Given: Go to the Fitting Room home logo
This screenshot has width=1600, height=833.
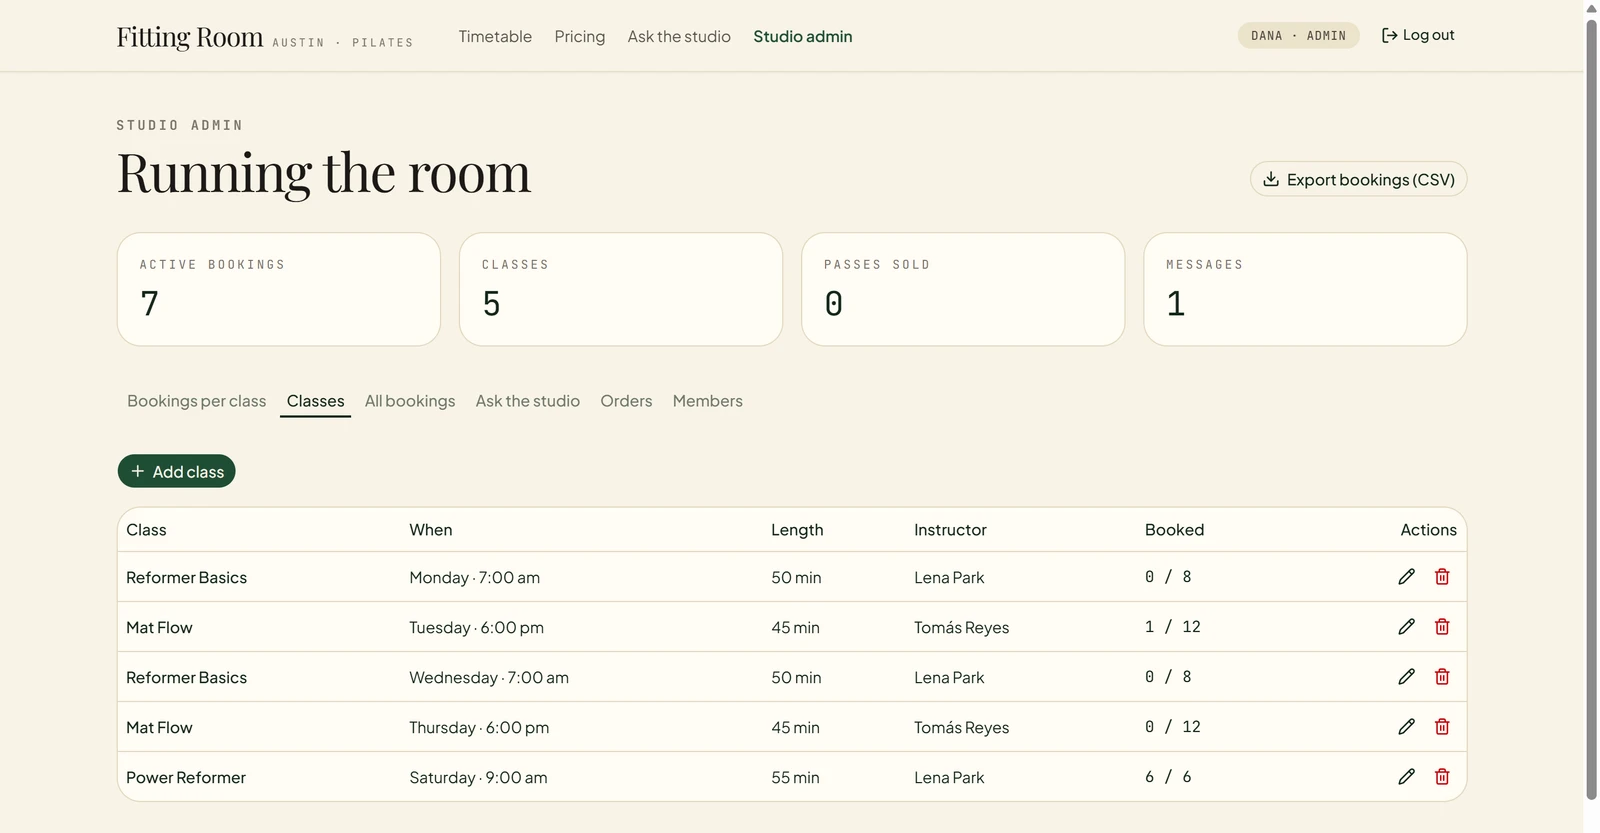Looking at the screenshot, I should pos(190,37).
